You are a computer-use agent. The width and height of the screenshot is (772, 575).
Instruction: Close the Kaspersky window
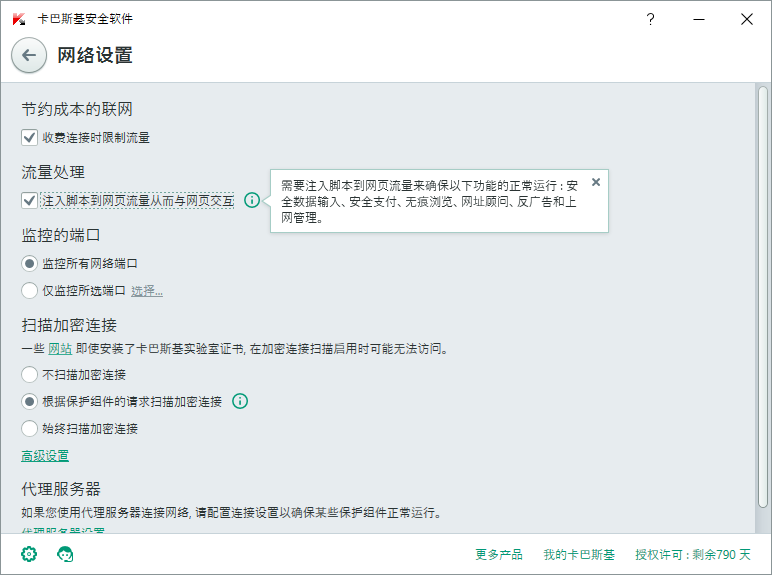click(747, 19)
